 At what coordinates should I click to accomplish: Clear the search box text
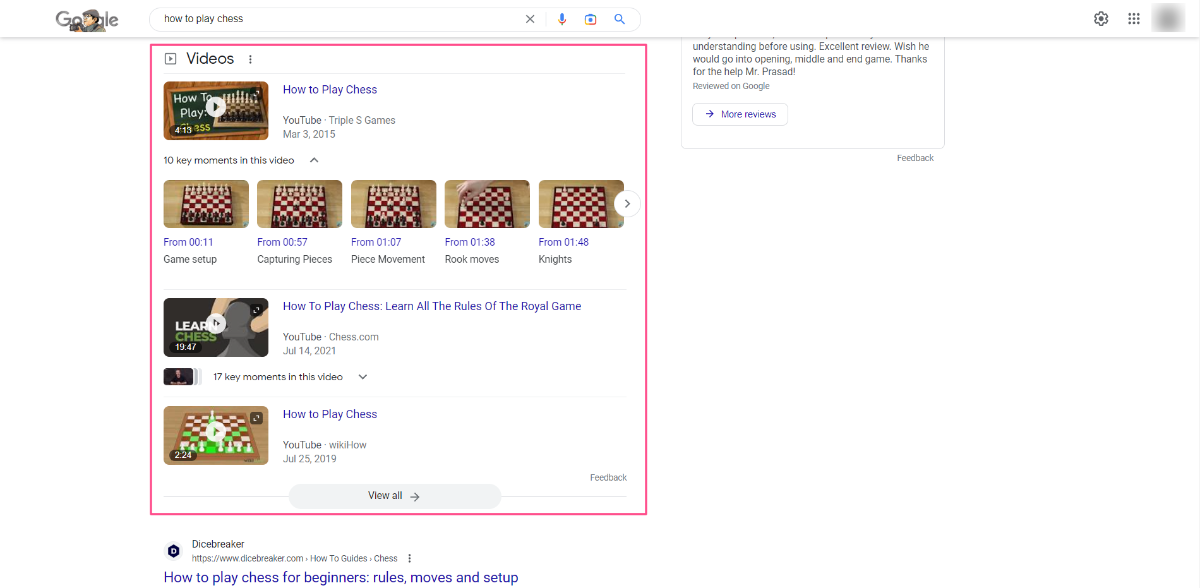pos(530,19)
